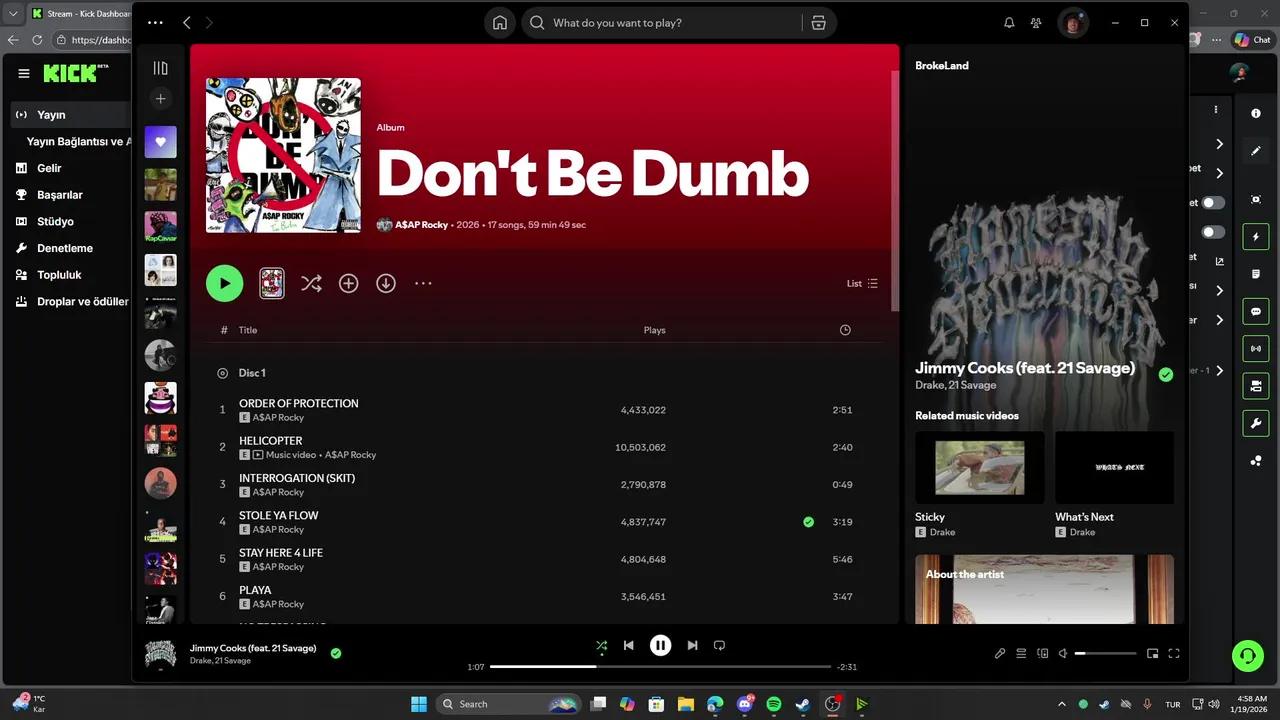
Task: Open the Sticky related music video
Action: (979, 483)
